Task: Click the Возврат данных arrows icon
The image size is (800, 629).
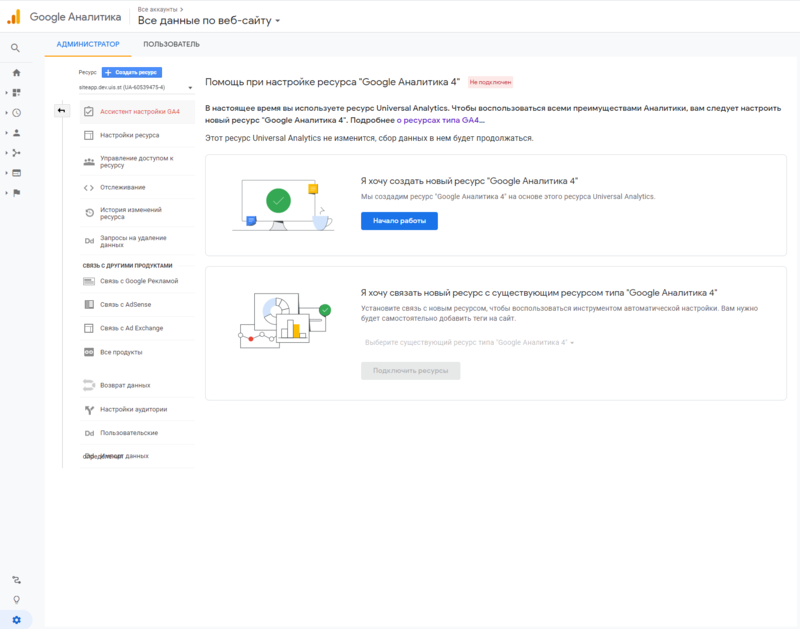Action: click(x=89, y=385)
